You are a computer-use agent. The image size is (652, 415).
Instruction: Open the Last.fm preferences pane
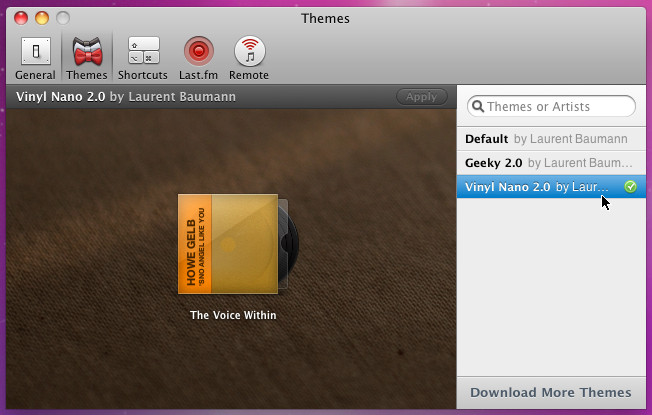(198, 58)
